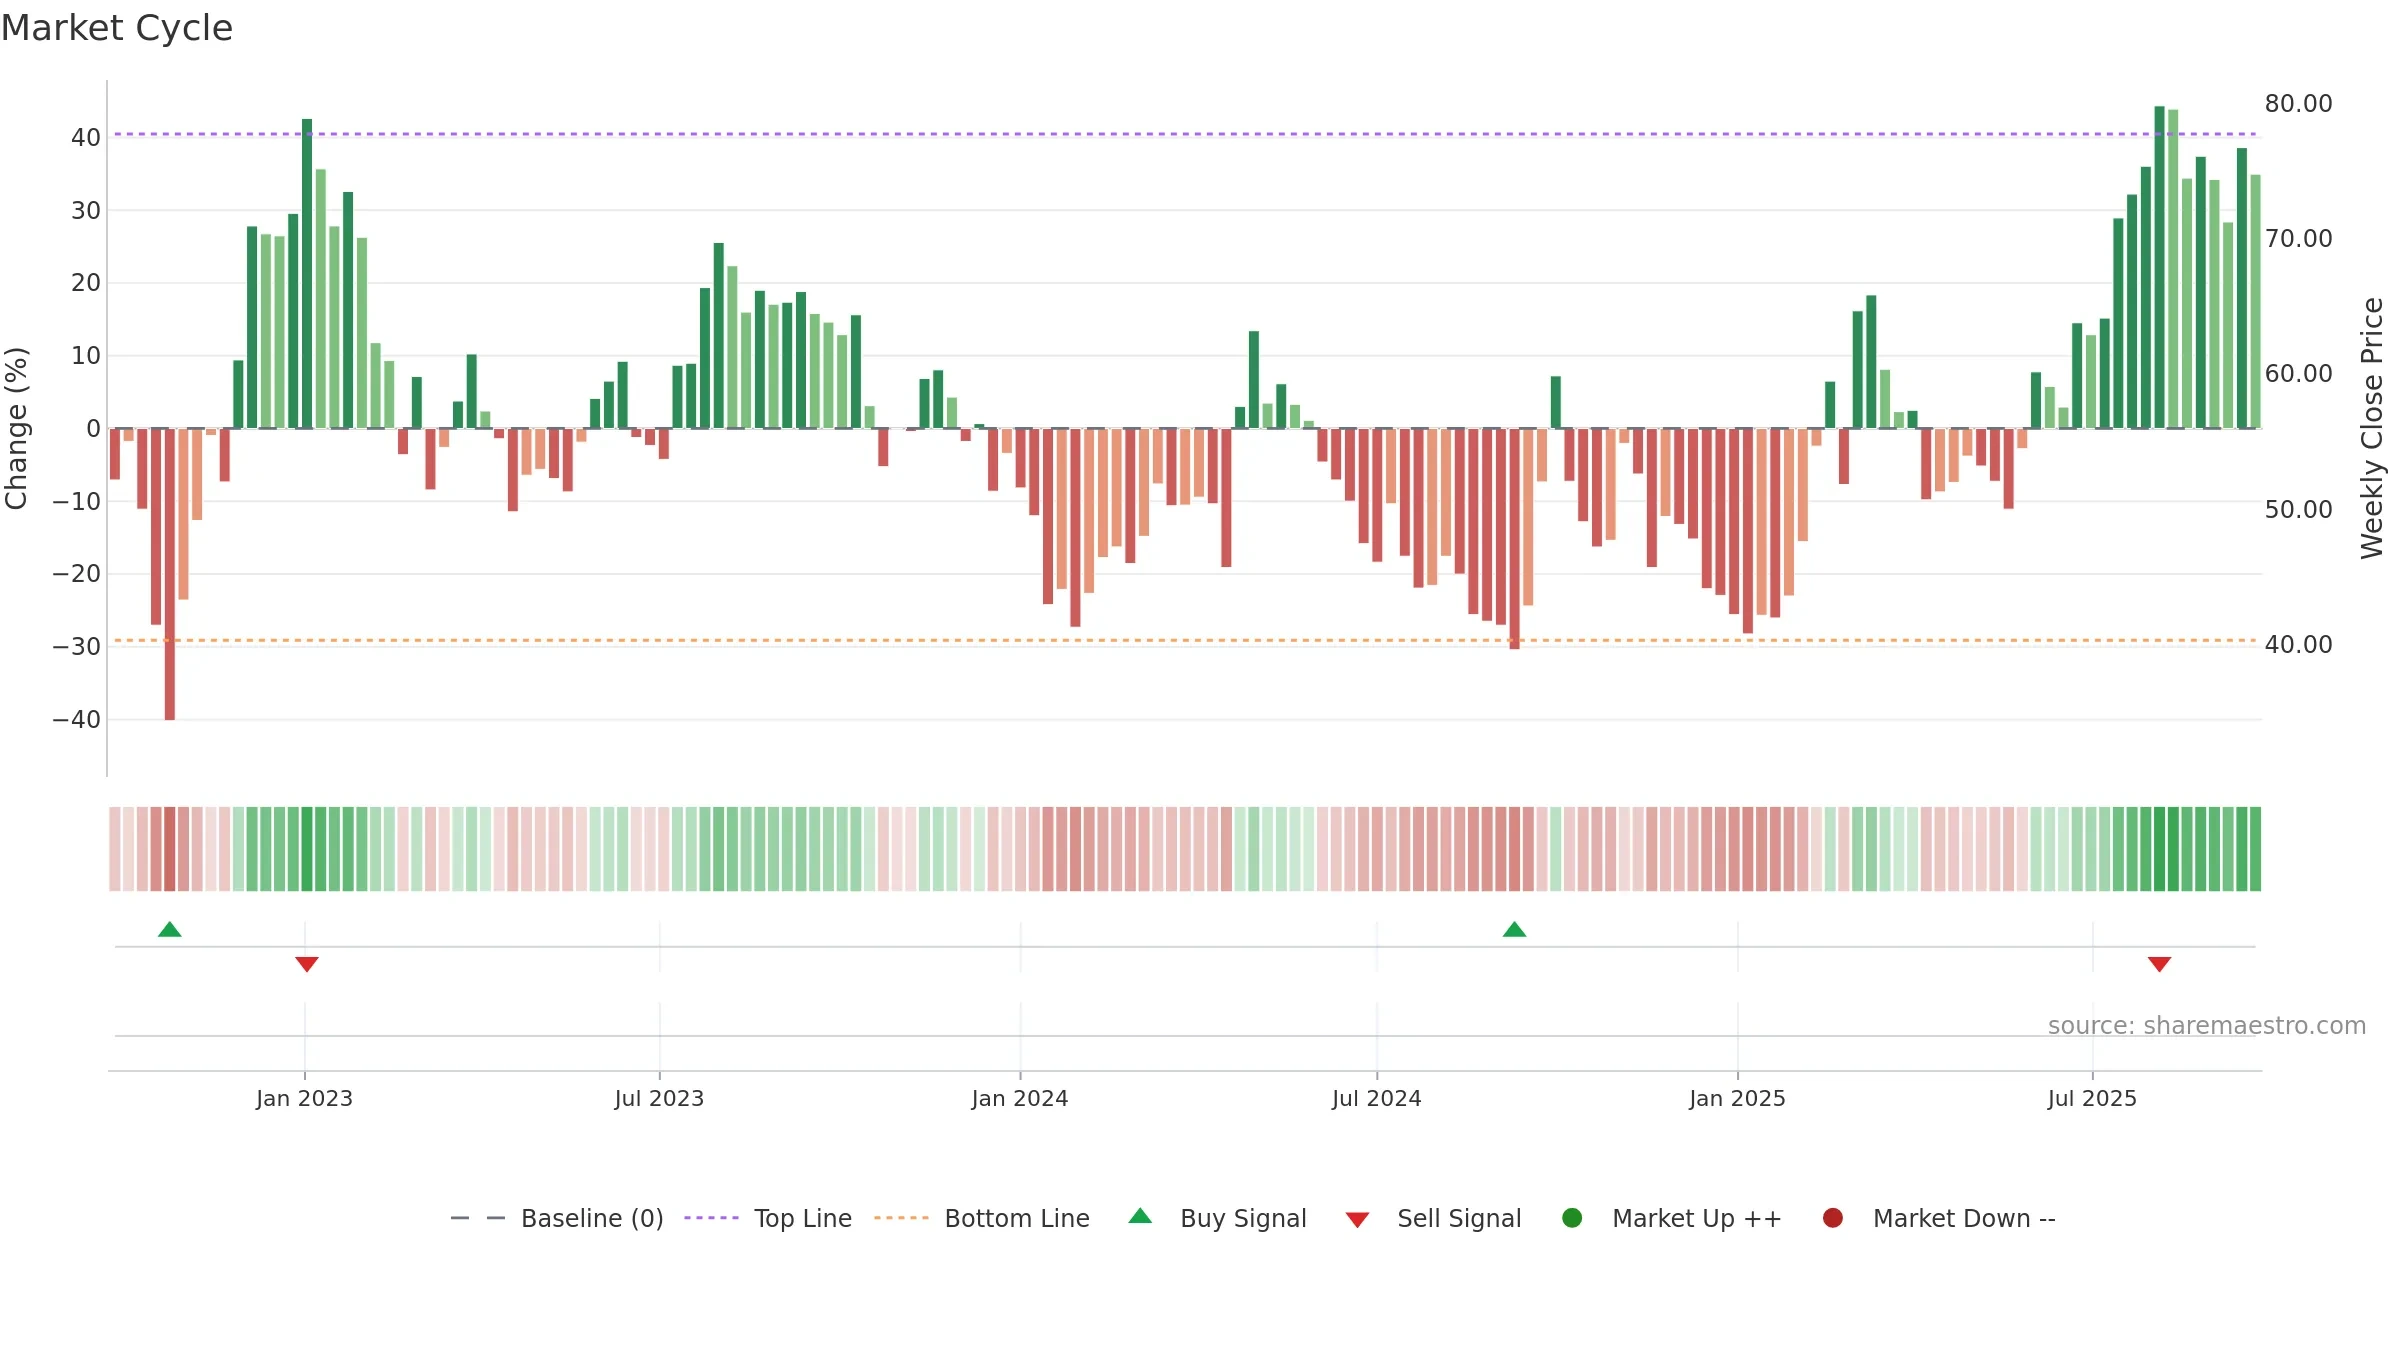The image size is (2400, 1350).
Task: Click the Sell Signal legend triangle icon
Action: [1357, 1220]
